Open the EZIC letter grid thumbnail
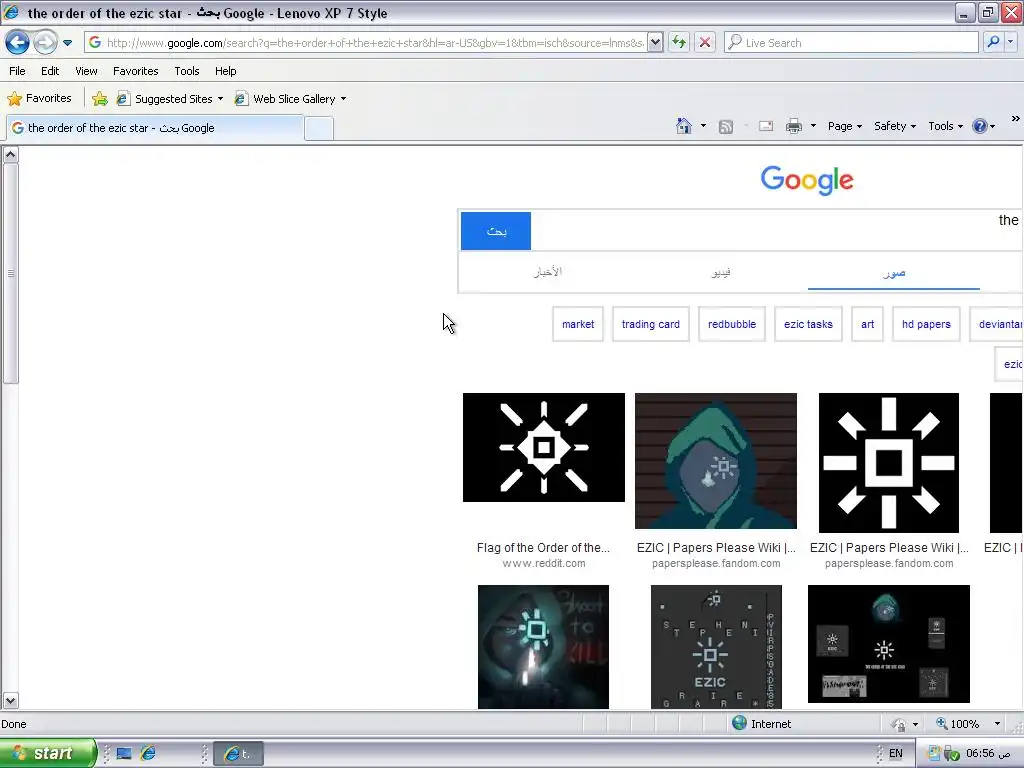The image size is (1024, 768). click(716, 647)
